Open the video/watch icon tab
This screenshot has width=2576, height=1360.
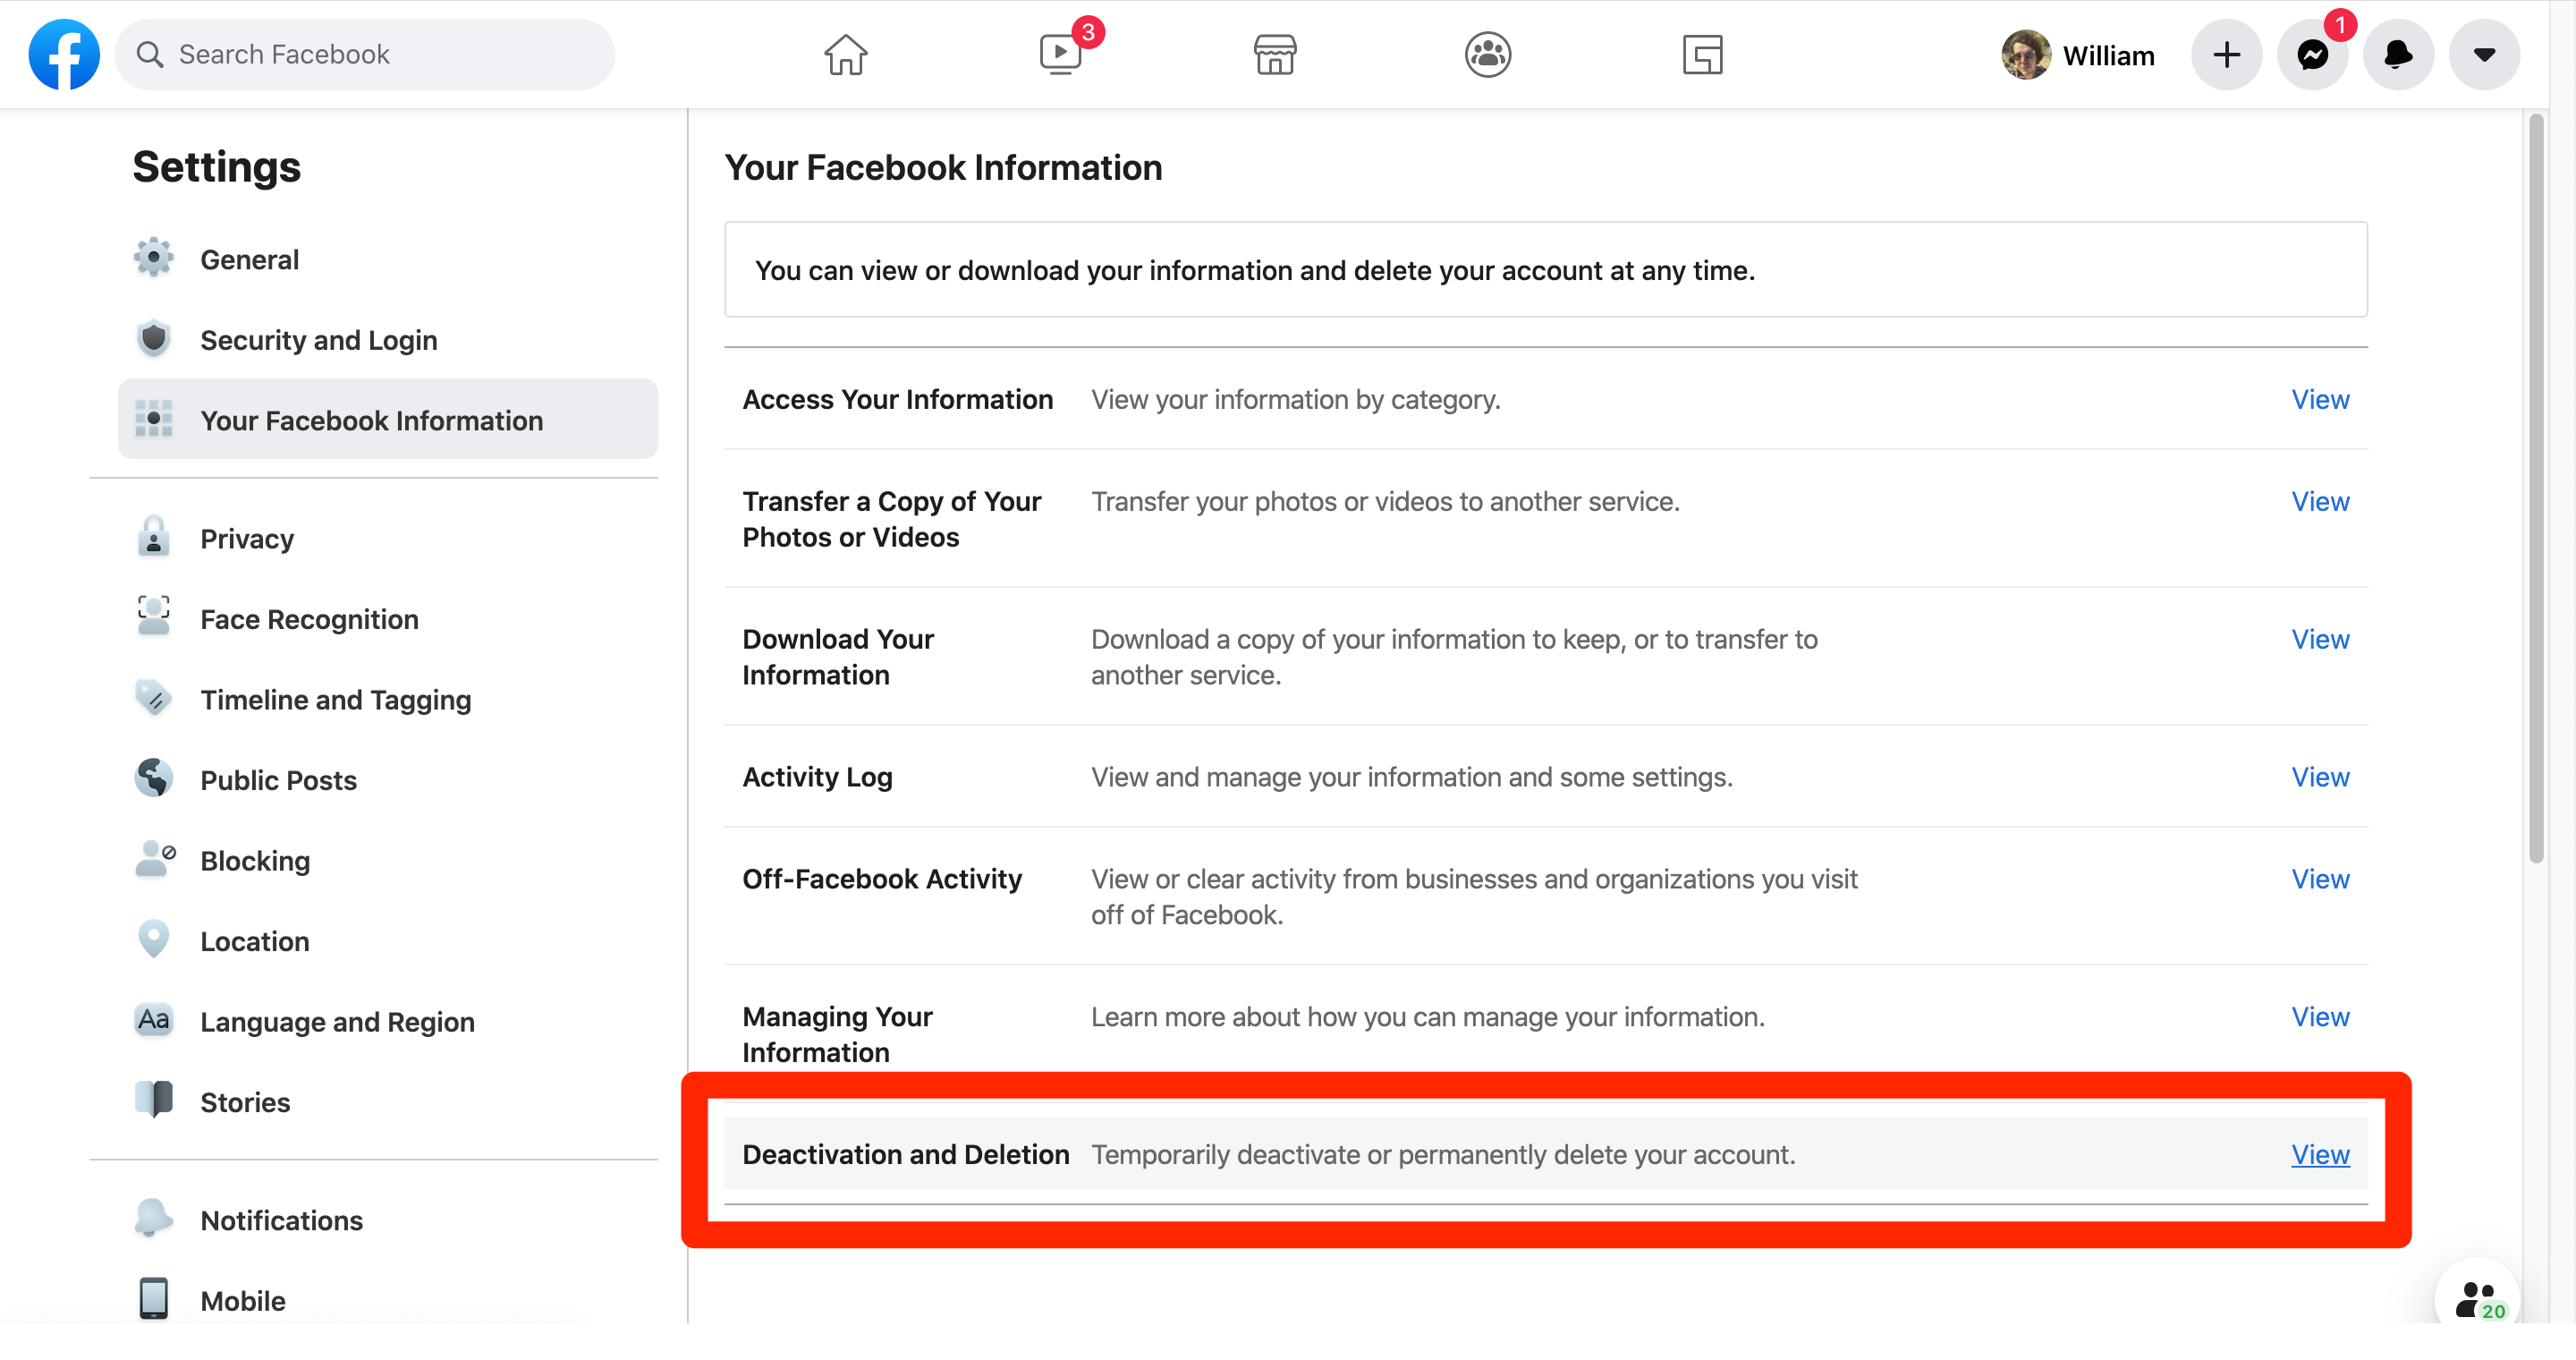point(1056,53)
